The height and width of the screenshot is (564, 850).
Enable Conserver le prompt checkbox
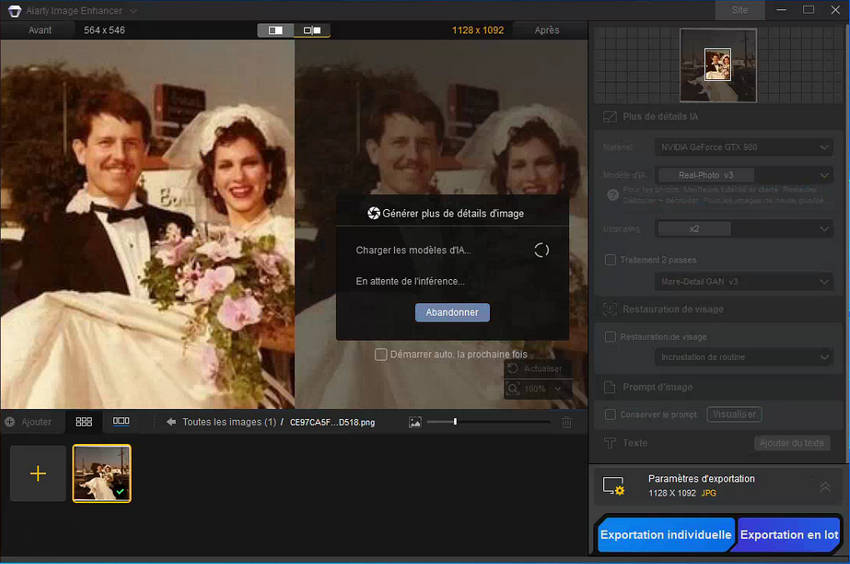tap(610, 414)
